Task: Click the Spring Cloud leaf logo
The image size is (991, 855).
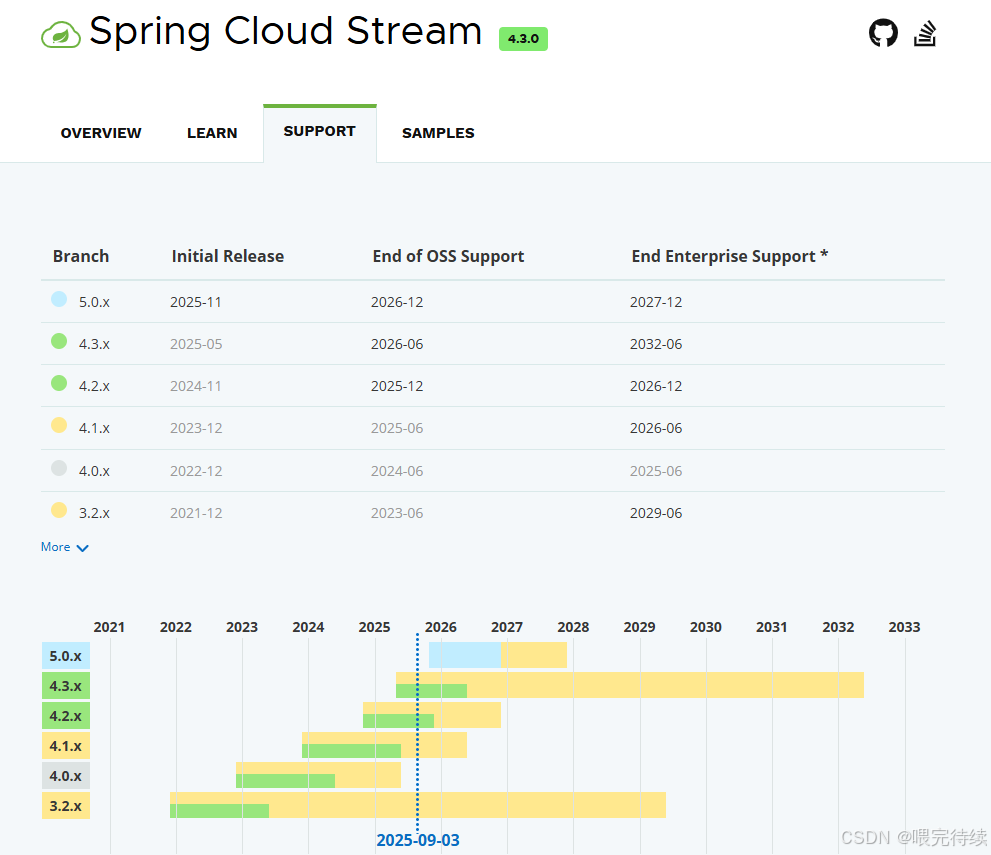Action: click(x=61, y=35)
